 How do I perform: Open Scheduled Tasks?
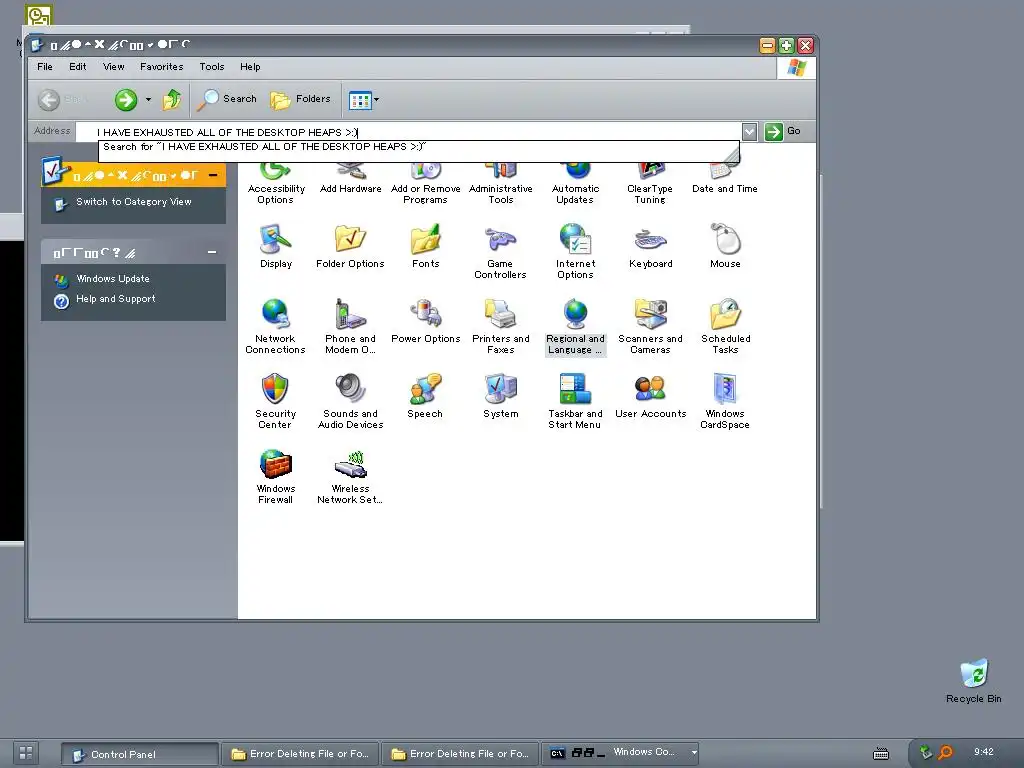(726, 327)
